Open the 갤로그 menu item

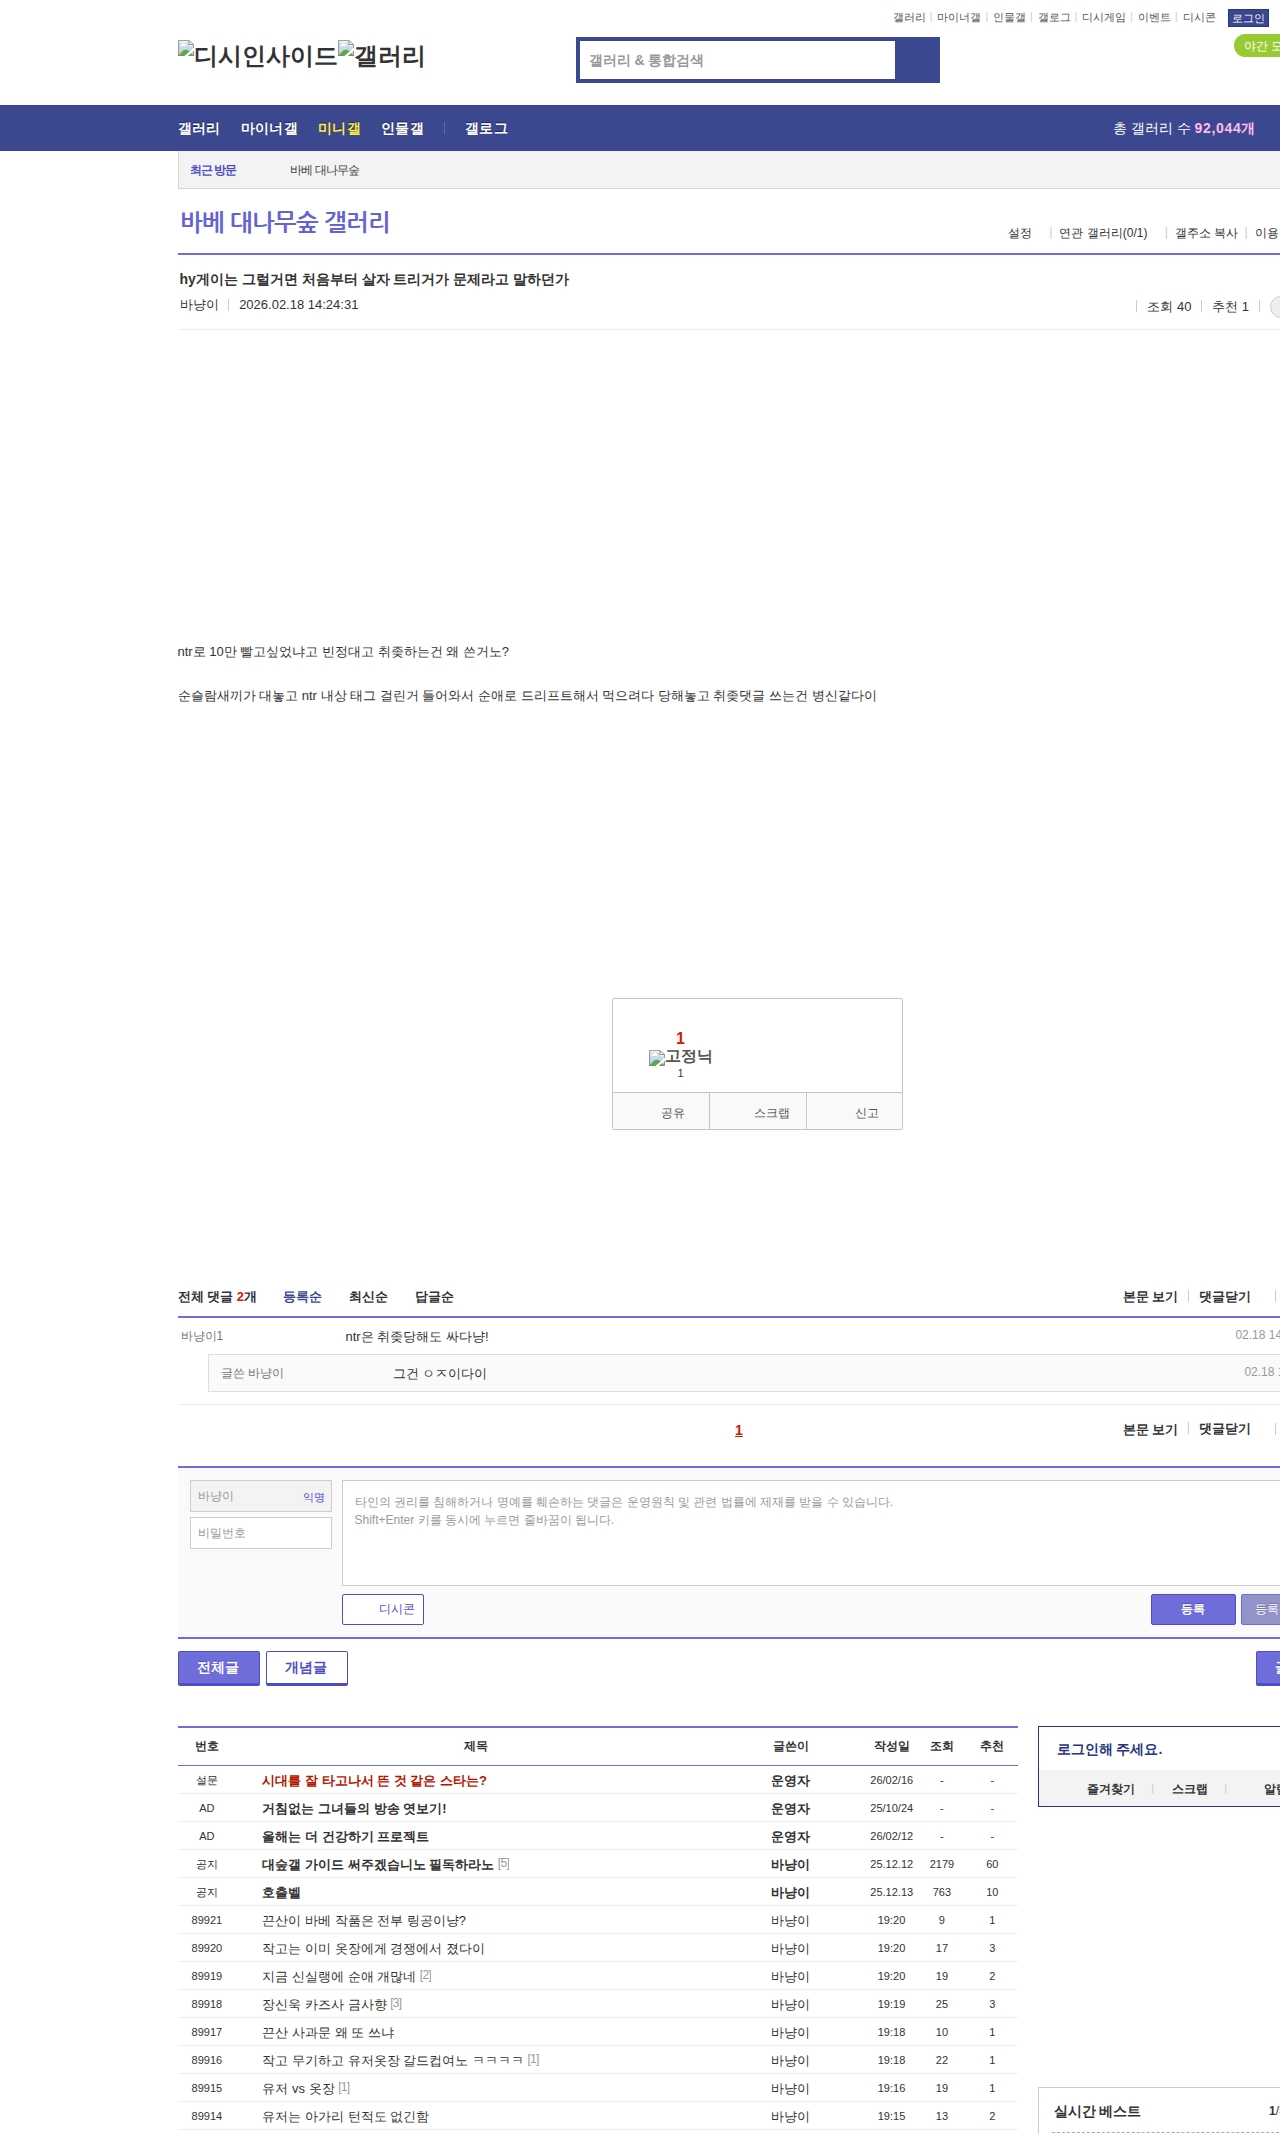click(x=486, y=129)
